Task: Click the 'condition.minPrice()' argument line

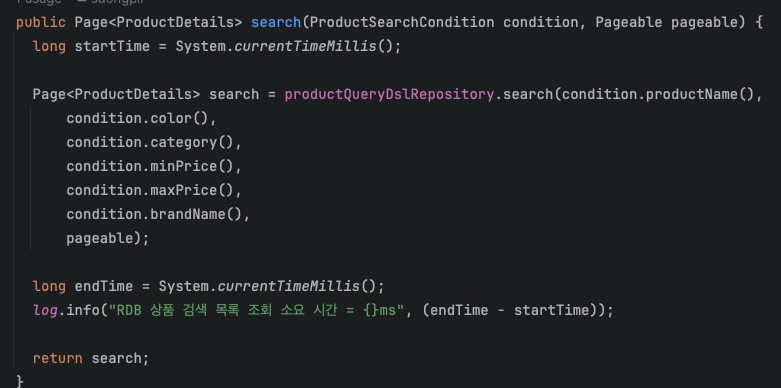Action: 154,166
